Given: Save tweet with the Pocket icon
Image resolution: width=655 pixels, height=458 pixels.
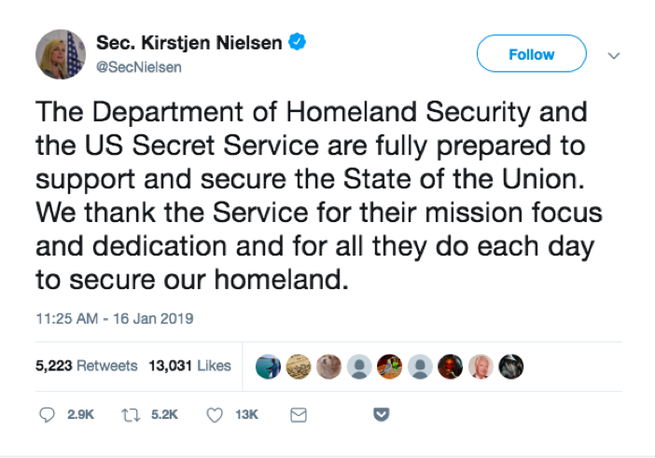Looking at the screenshot, I should tap(381, 414).
